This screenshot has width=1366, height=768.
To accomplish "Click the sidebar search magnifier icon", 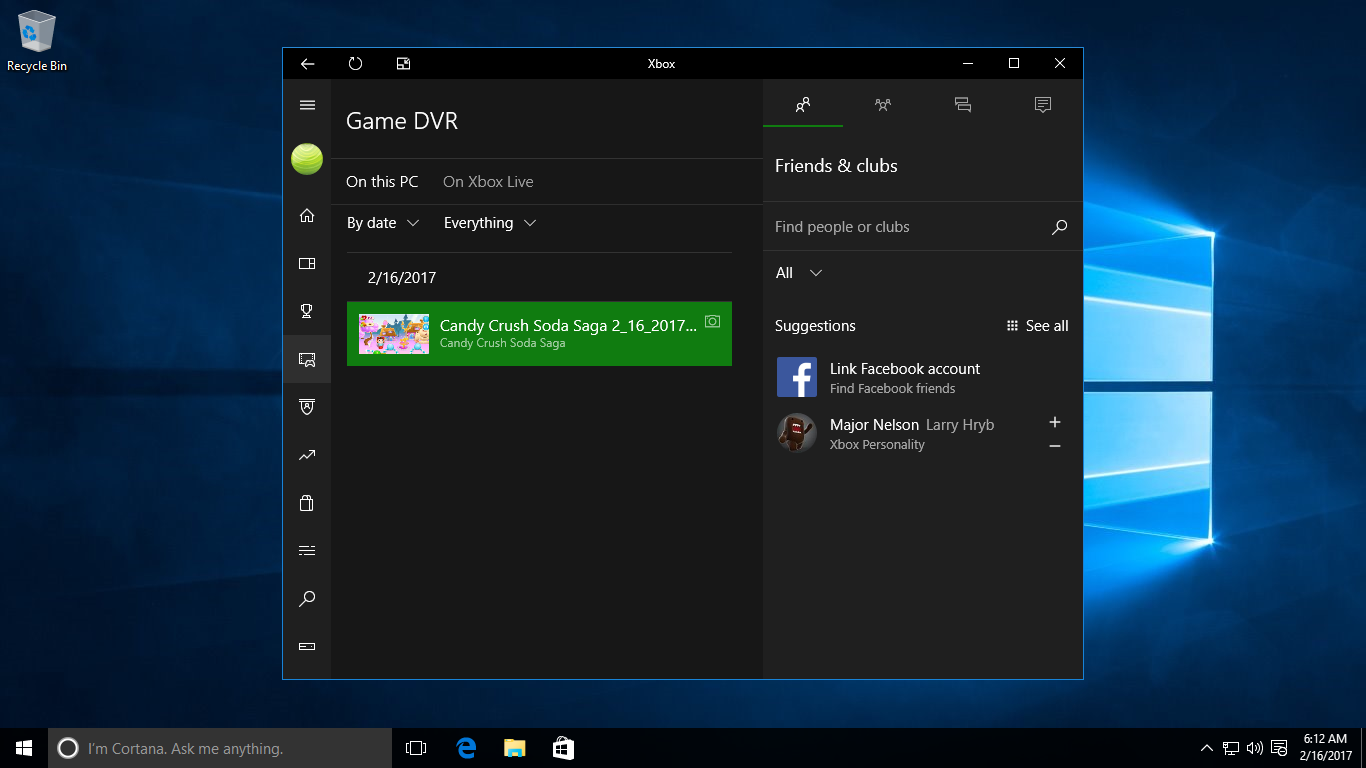I will pyautogui.click(x=307, y=599).
